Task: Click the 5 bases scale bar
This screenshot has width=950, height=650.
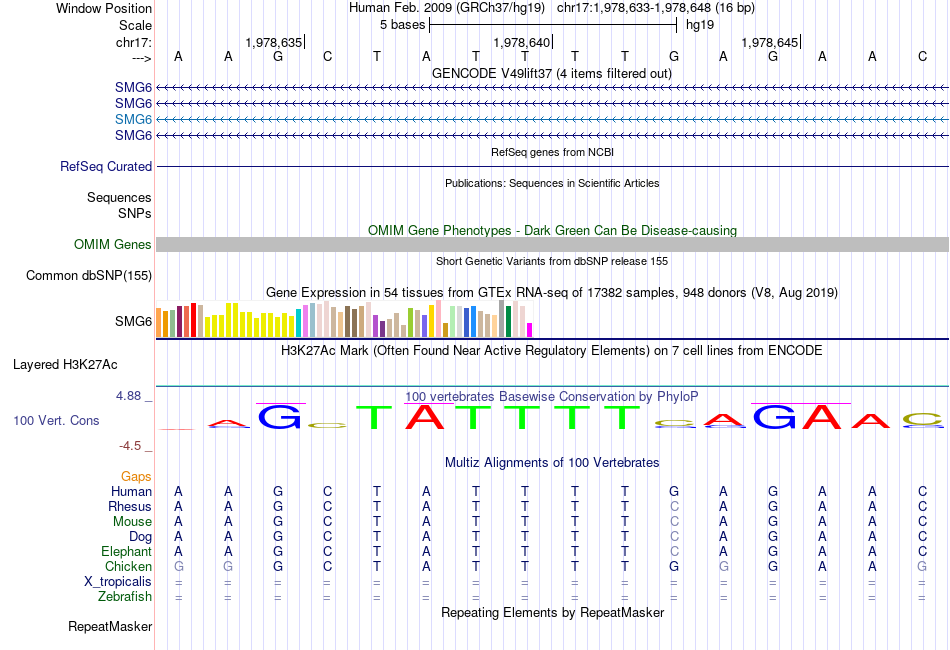Action: point(553,25)
